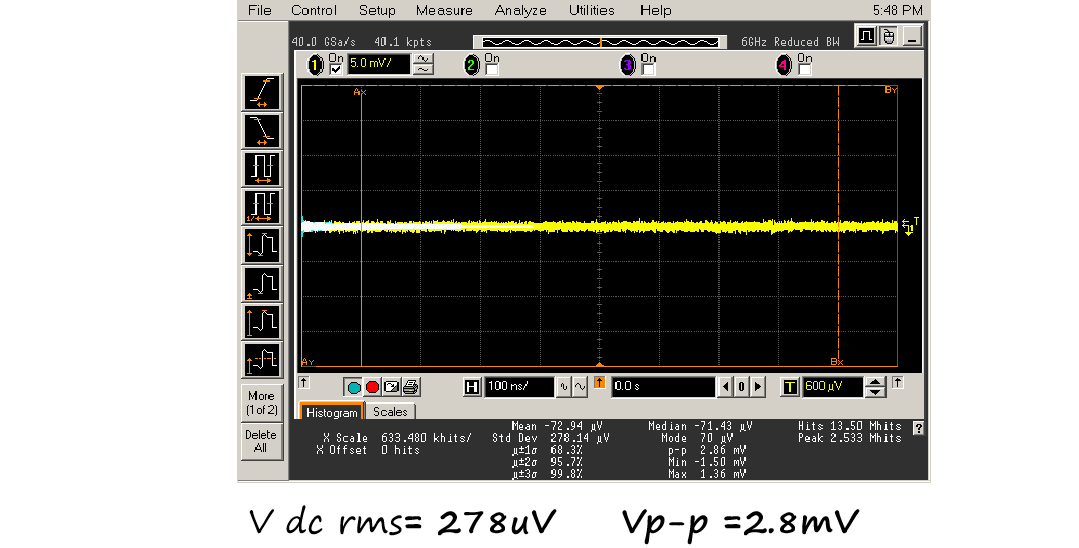Switch to the Scales tab
The width and height of the screenshot is (1079, 548).
[390, 412]
